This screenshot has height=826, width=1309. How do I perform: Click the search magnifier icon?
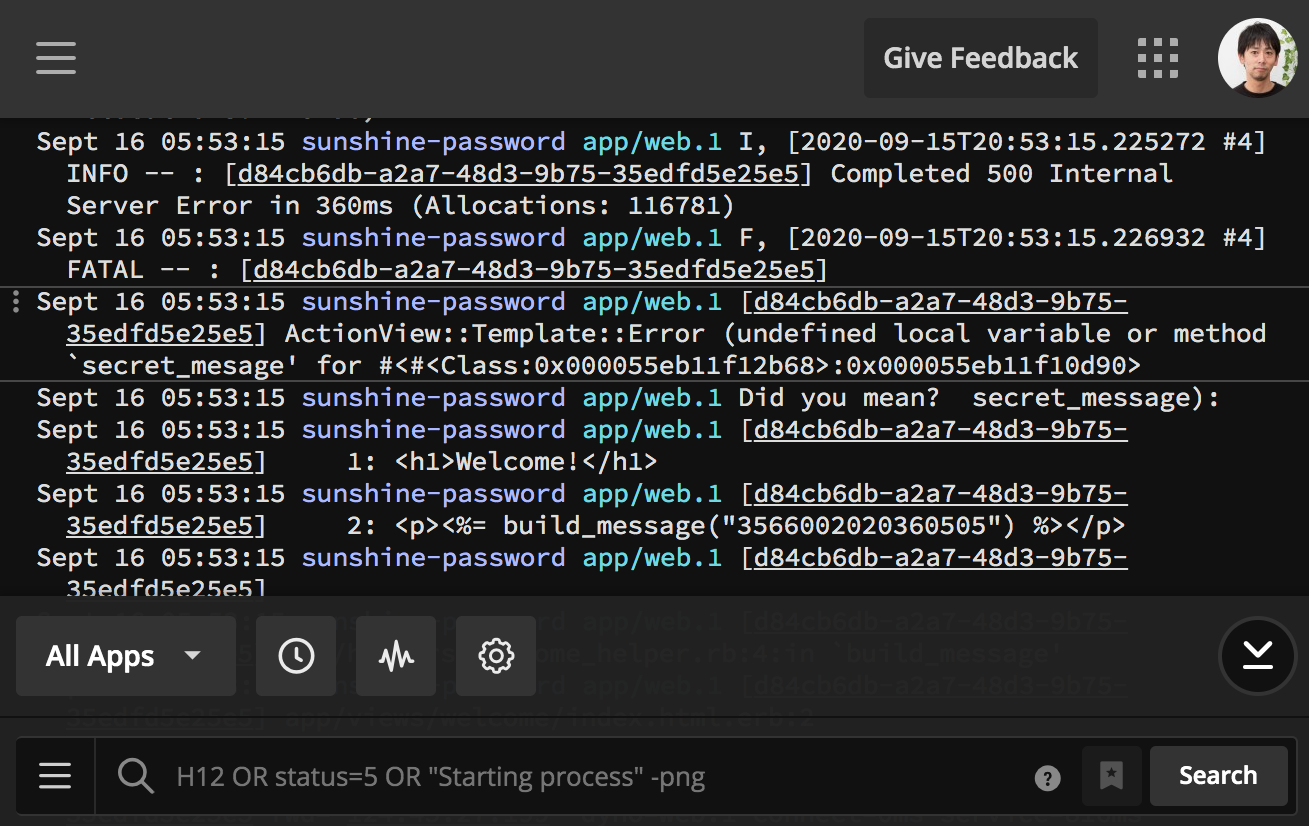[x=136, y=775]
